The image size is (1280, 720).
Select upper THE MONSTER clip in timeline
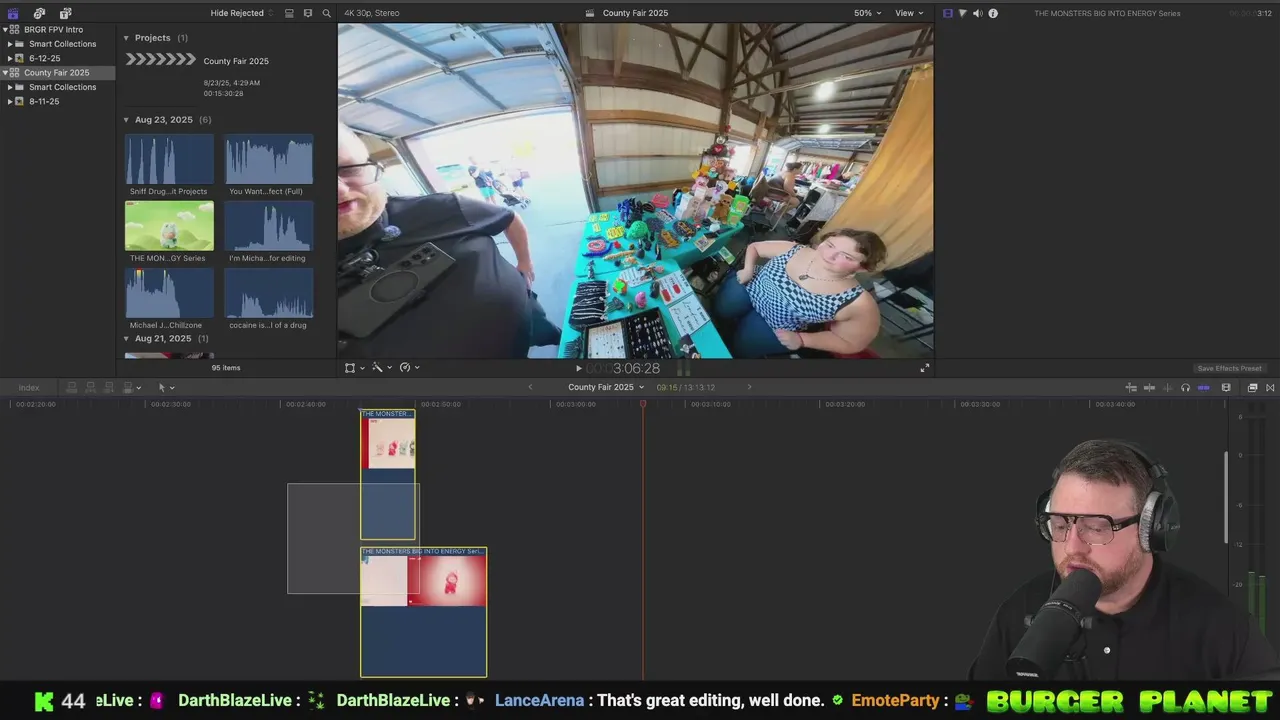pyautogui.click(x=388, y=475)
